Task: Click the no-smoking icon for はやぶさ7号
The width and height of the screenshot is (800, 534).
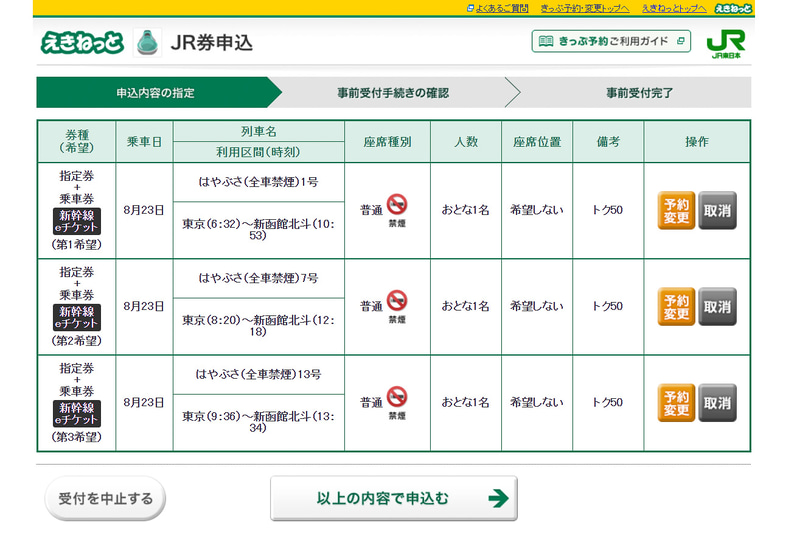Action: click(396, 300)
